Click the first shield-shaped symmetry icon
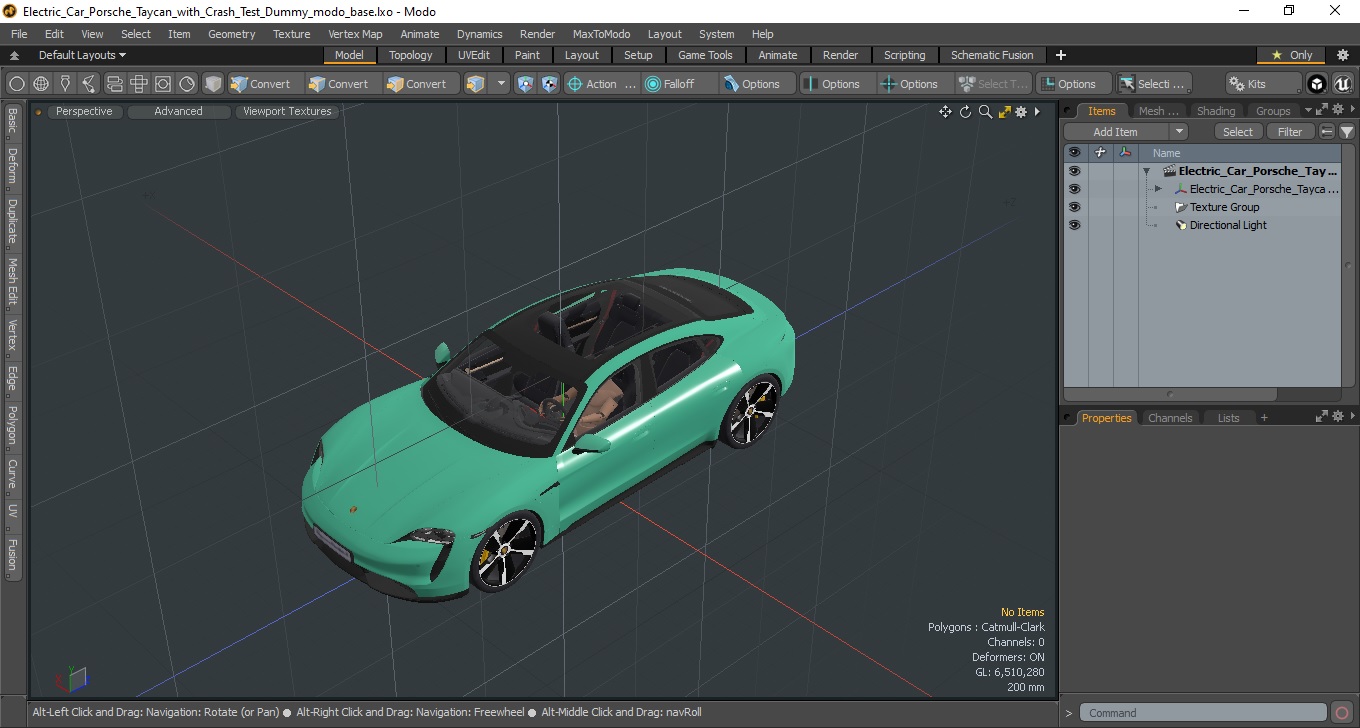This screenshot has height=728, width=1360. pyautogui.click(x=525, y=84)
